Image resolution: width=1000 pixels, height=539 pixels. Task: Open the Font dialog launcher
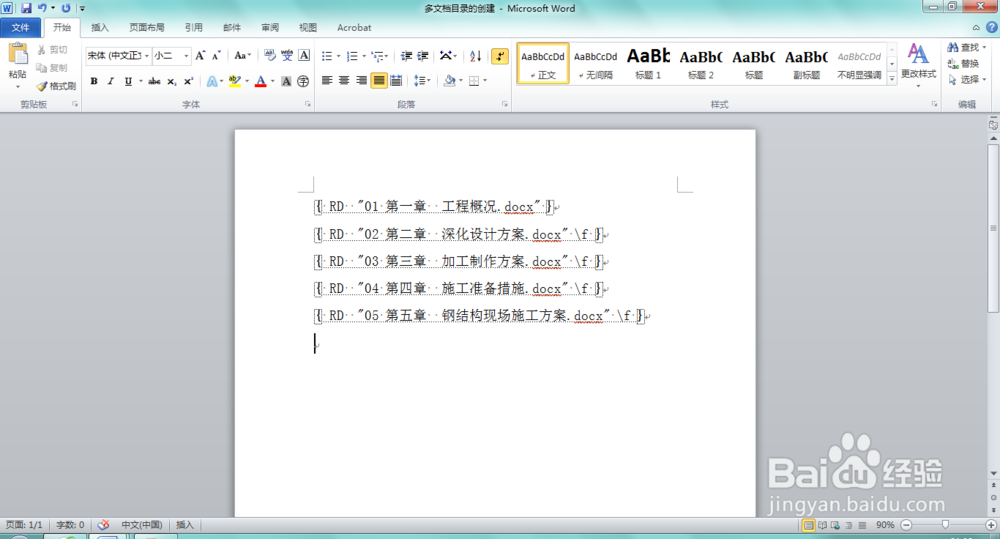(x=308, y=104)
